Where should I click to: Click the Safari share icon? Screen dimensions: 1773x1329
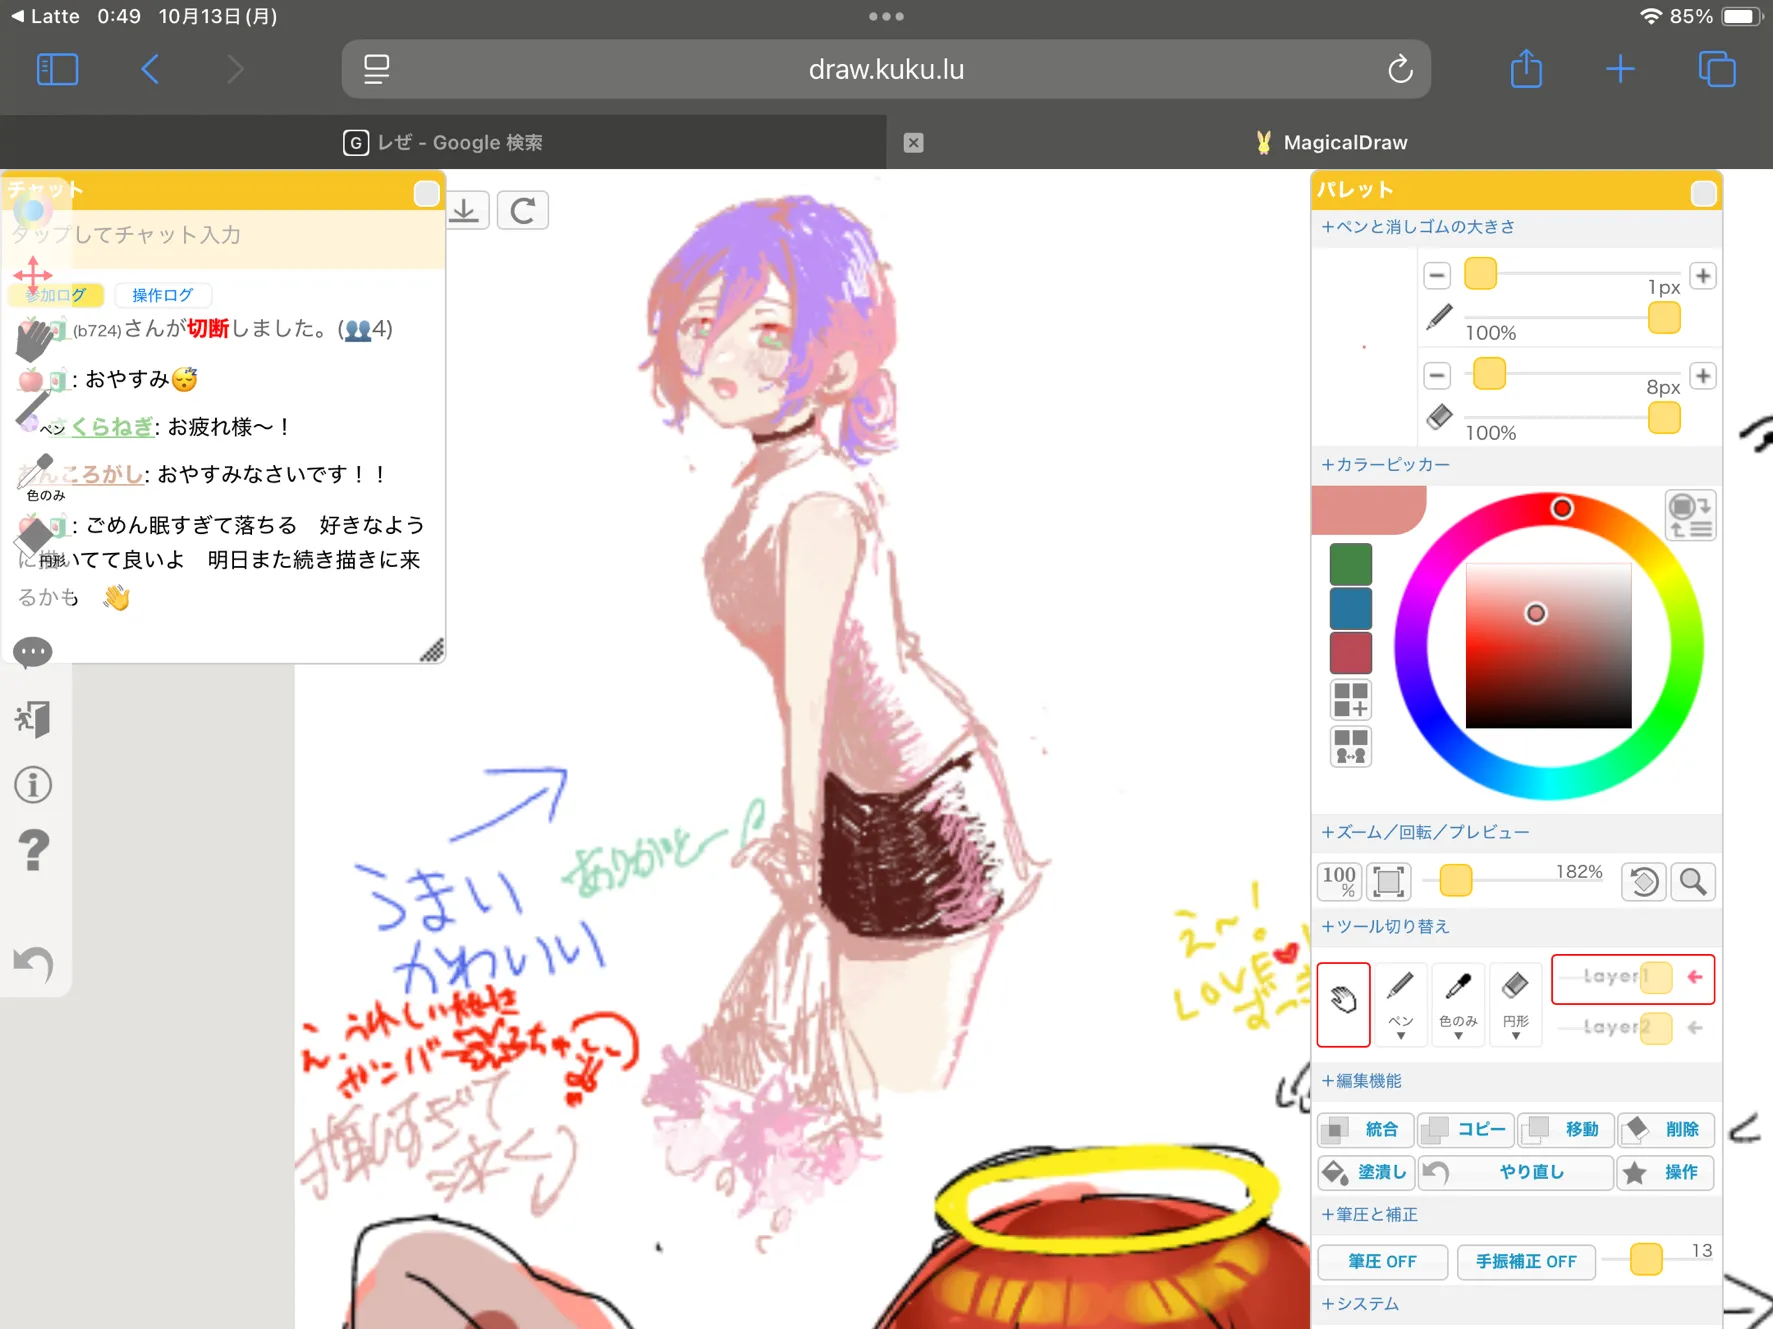[1526, 69]
